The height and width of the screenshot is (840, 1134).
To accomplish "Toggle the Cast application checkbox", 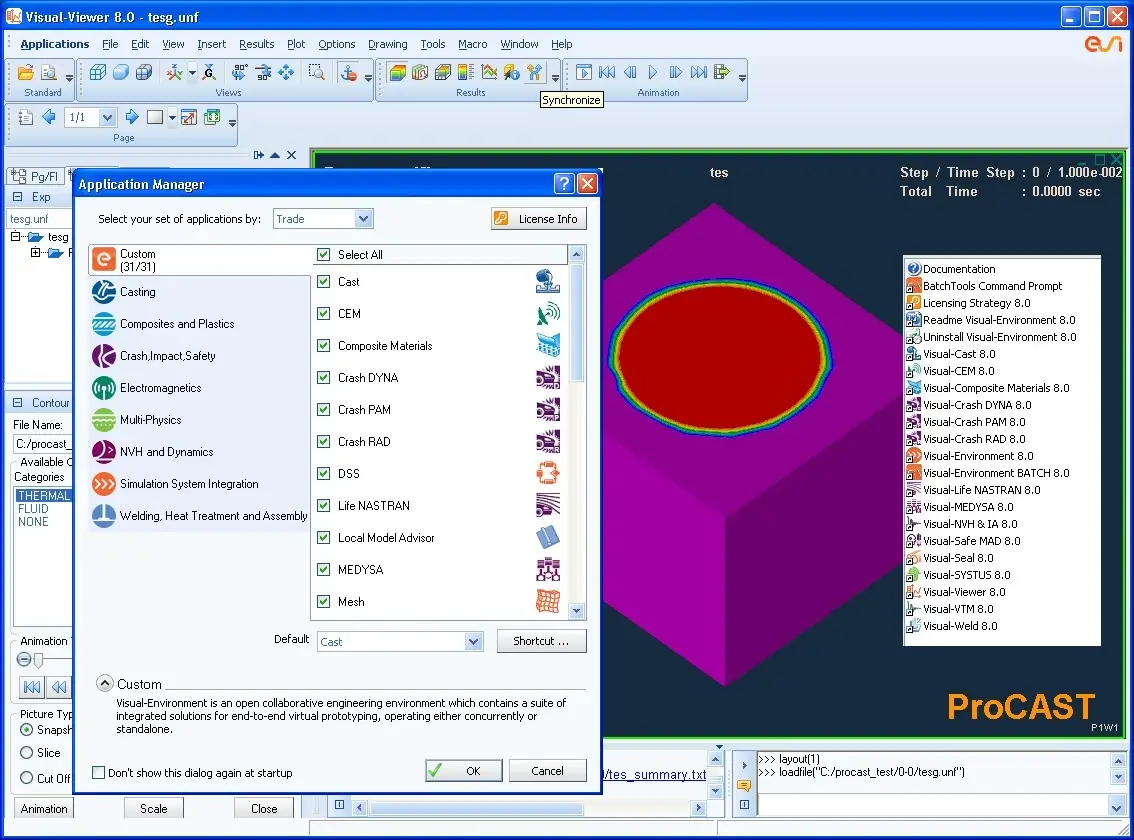I will coord(324,281).
